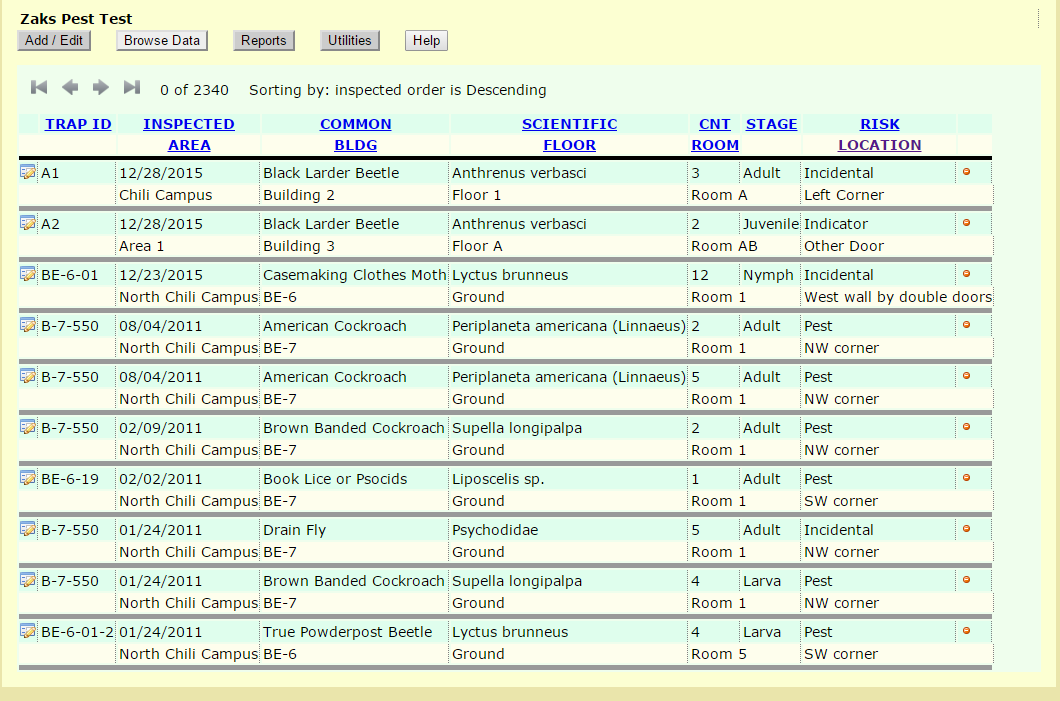Open the edit icon for trap A2
Viewport: 1060px width, 701px height.
(28, 223)
